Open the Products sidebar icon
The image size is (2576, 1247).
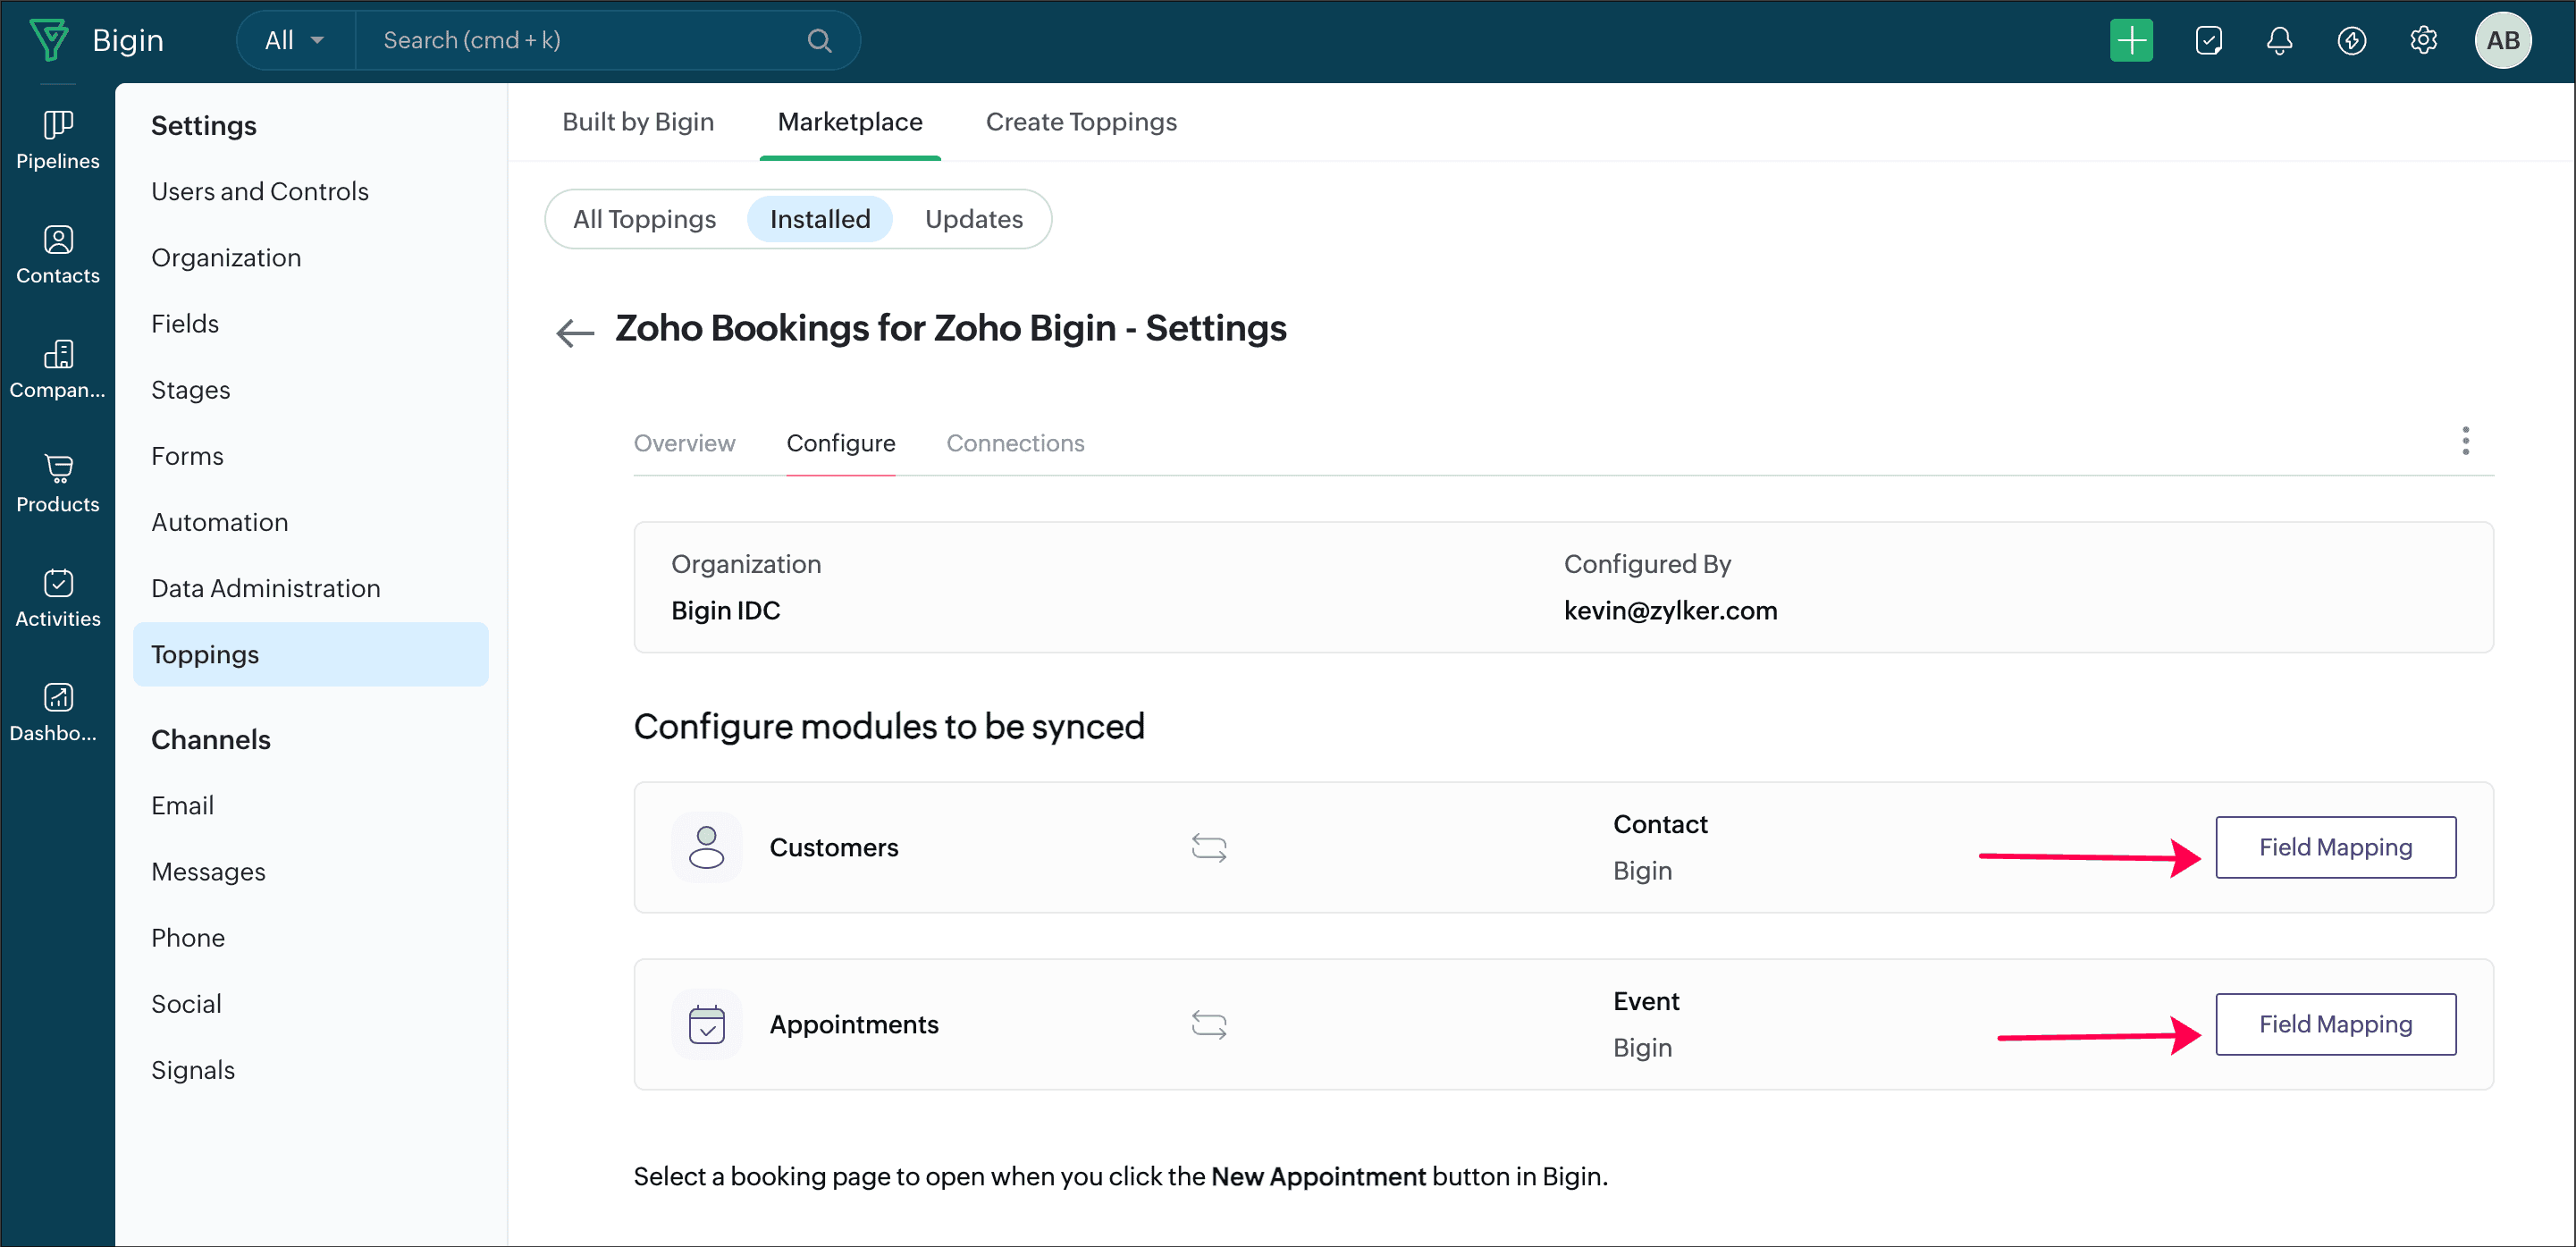point(57,483)
